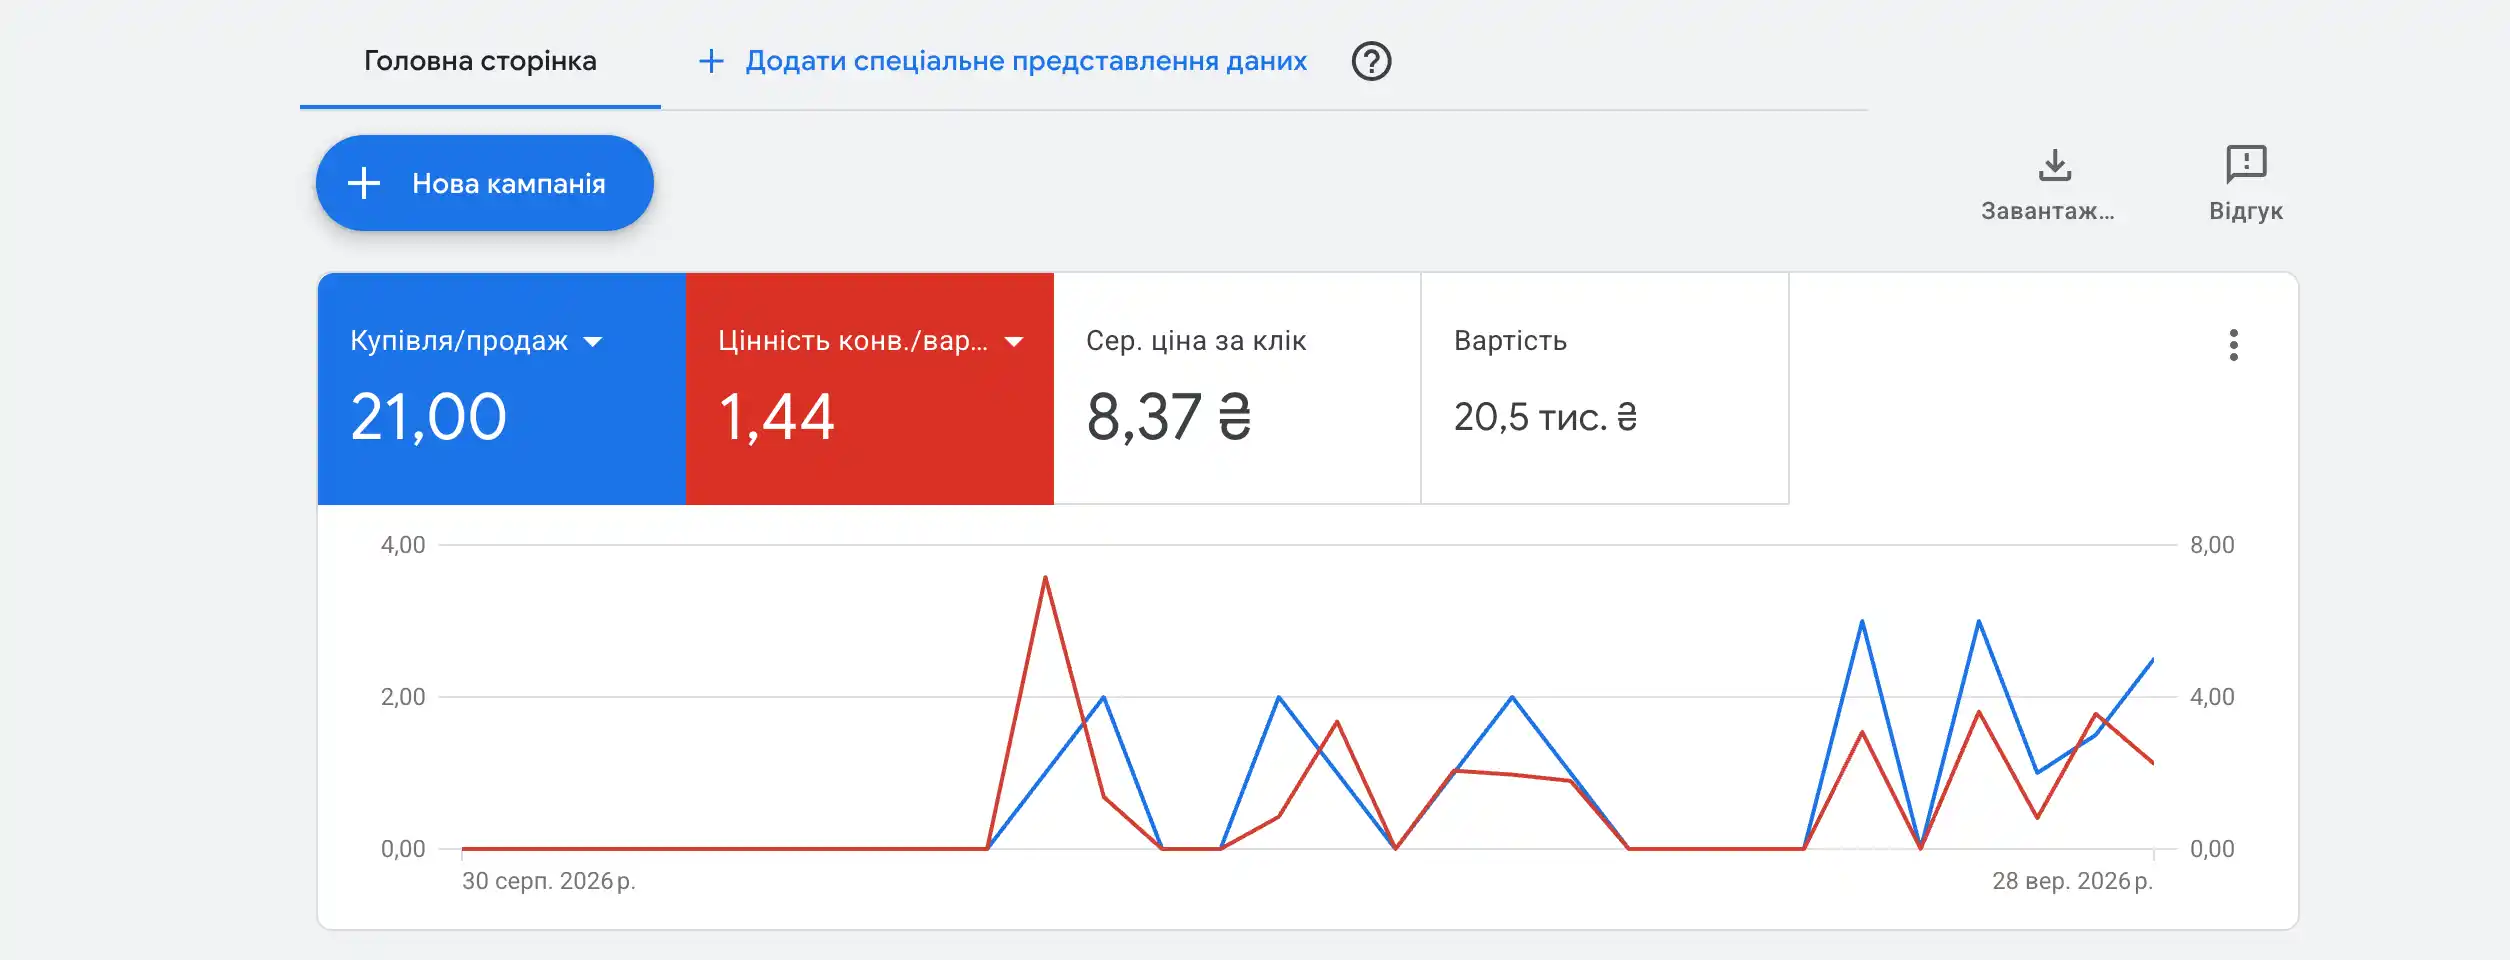Click the 8,00 right axis label
The image size is (2510, 960).
coord(2212,545)
